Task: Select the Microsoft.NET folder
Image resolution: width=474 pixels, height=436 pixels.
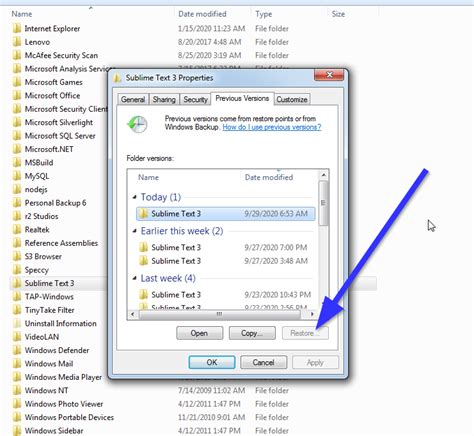Action: click(49, 149)
